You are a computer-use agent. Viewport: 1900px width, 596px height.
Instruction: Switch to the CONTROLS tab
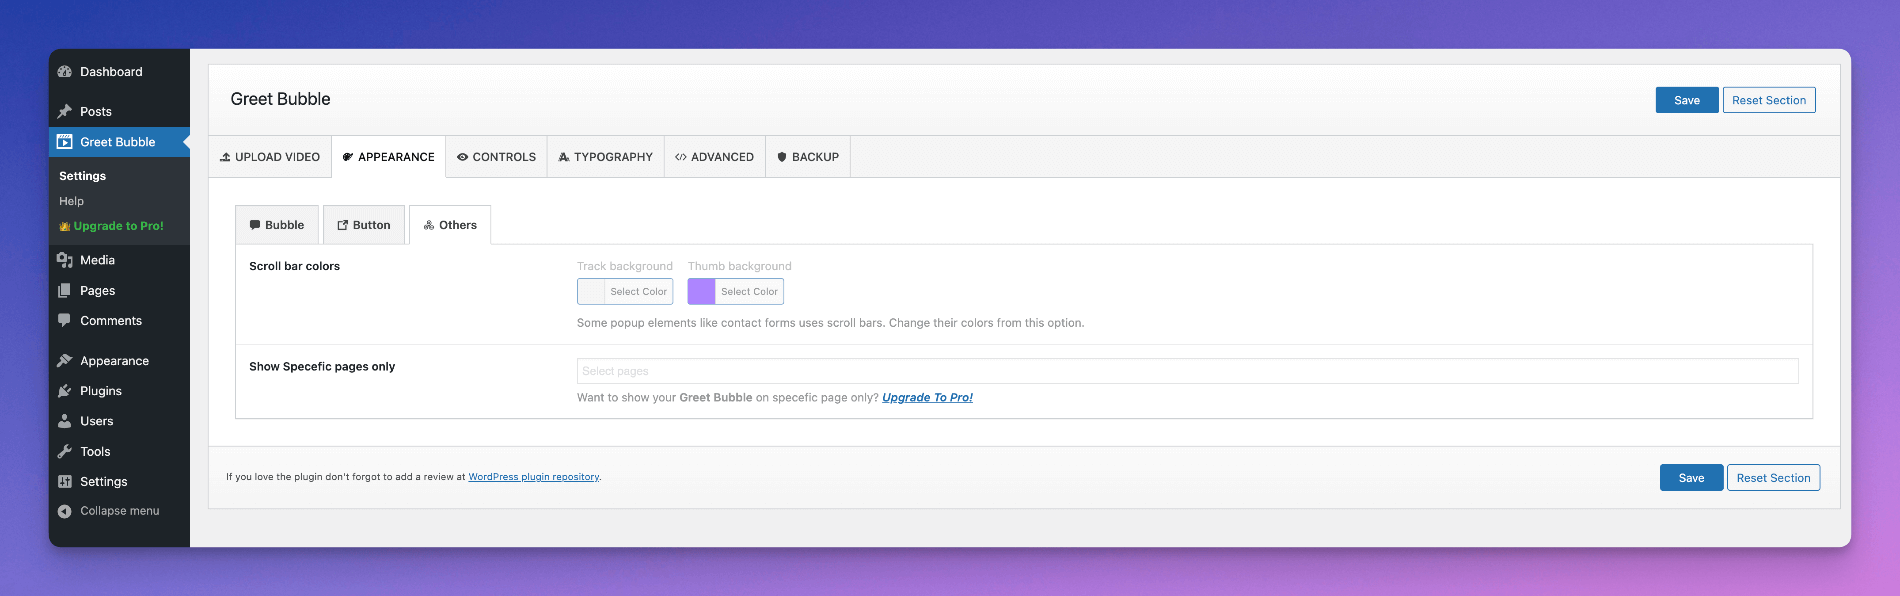tap(497, 157)
